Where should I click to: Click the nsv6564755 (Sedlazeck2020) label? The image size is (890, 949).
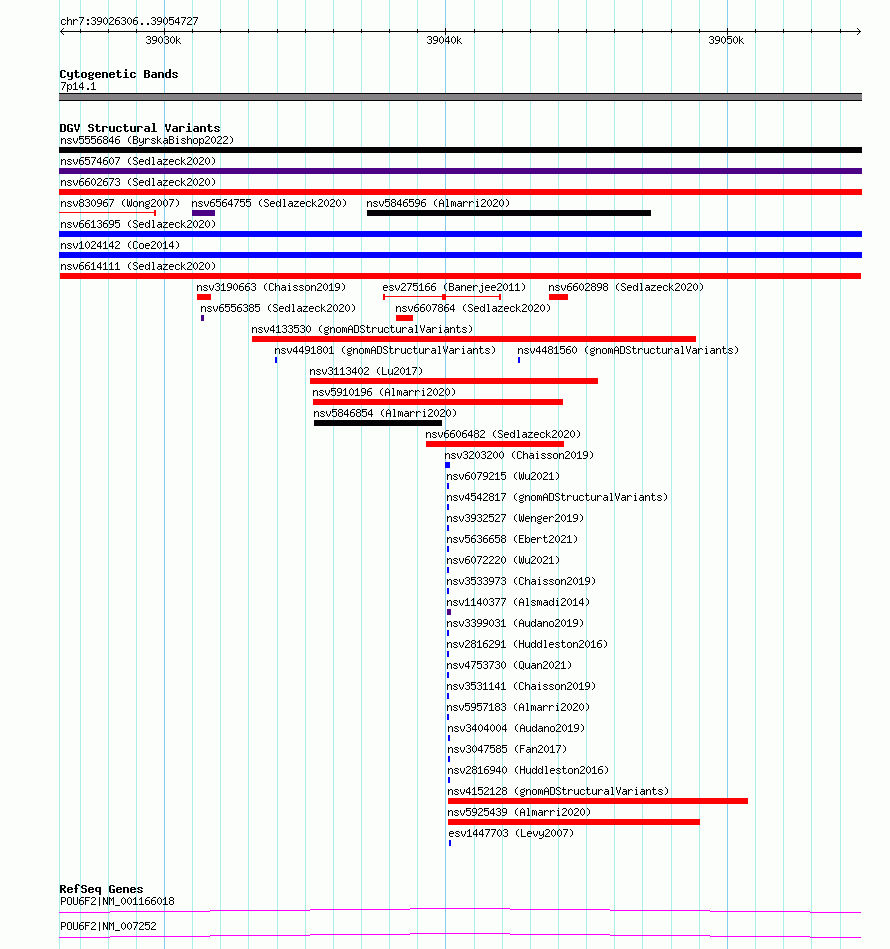pyautogui.click(x=269, y=203)
